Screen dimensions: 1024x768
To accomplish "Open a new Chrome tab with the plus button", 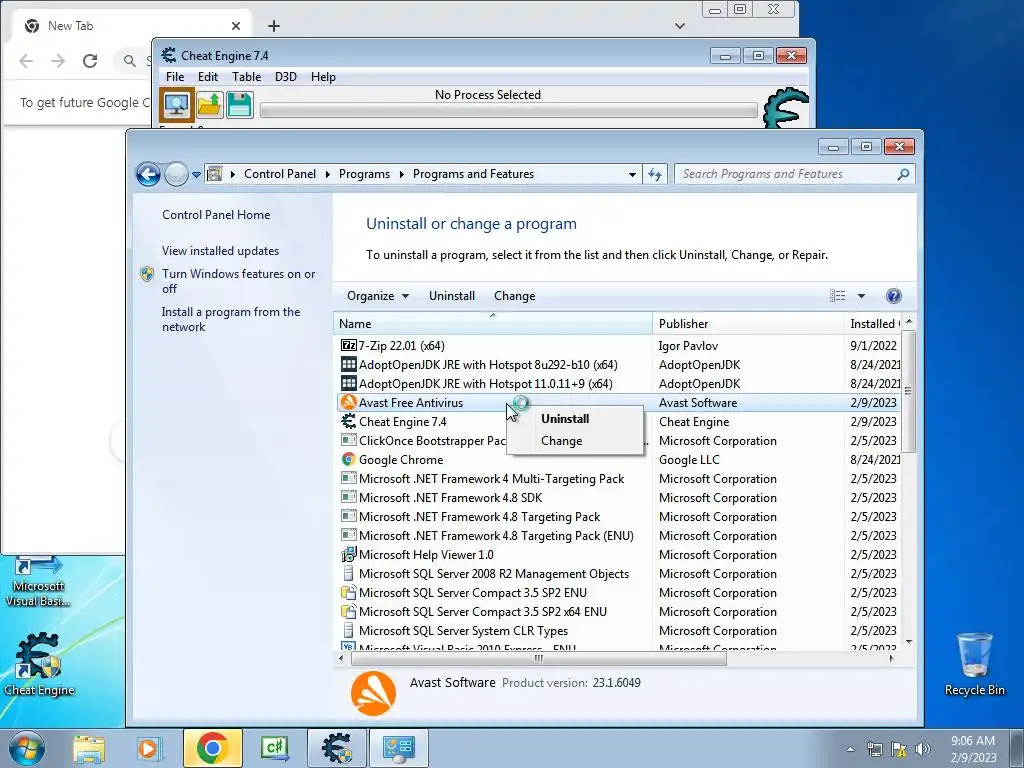I will pyautogui.click(x=274, y=26).
